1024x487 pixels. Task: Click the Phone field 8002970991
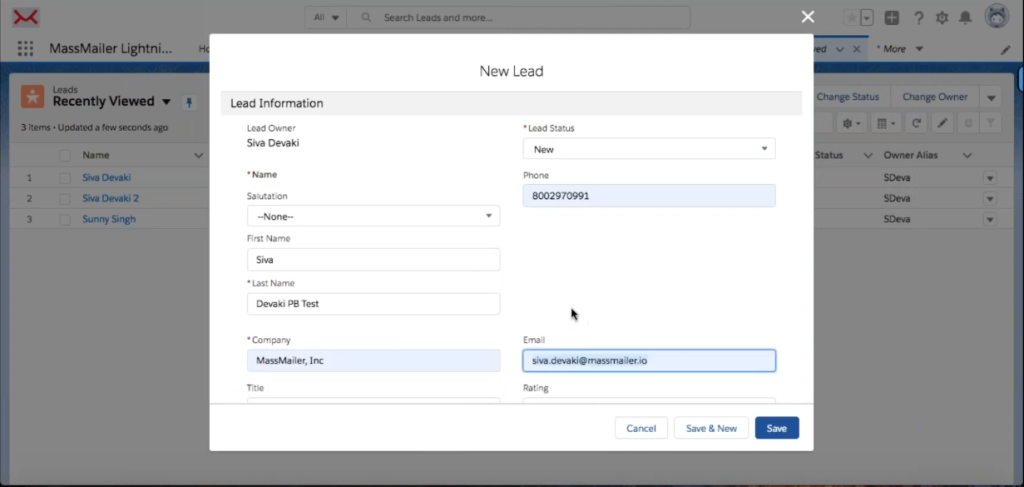648,195
